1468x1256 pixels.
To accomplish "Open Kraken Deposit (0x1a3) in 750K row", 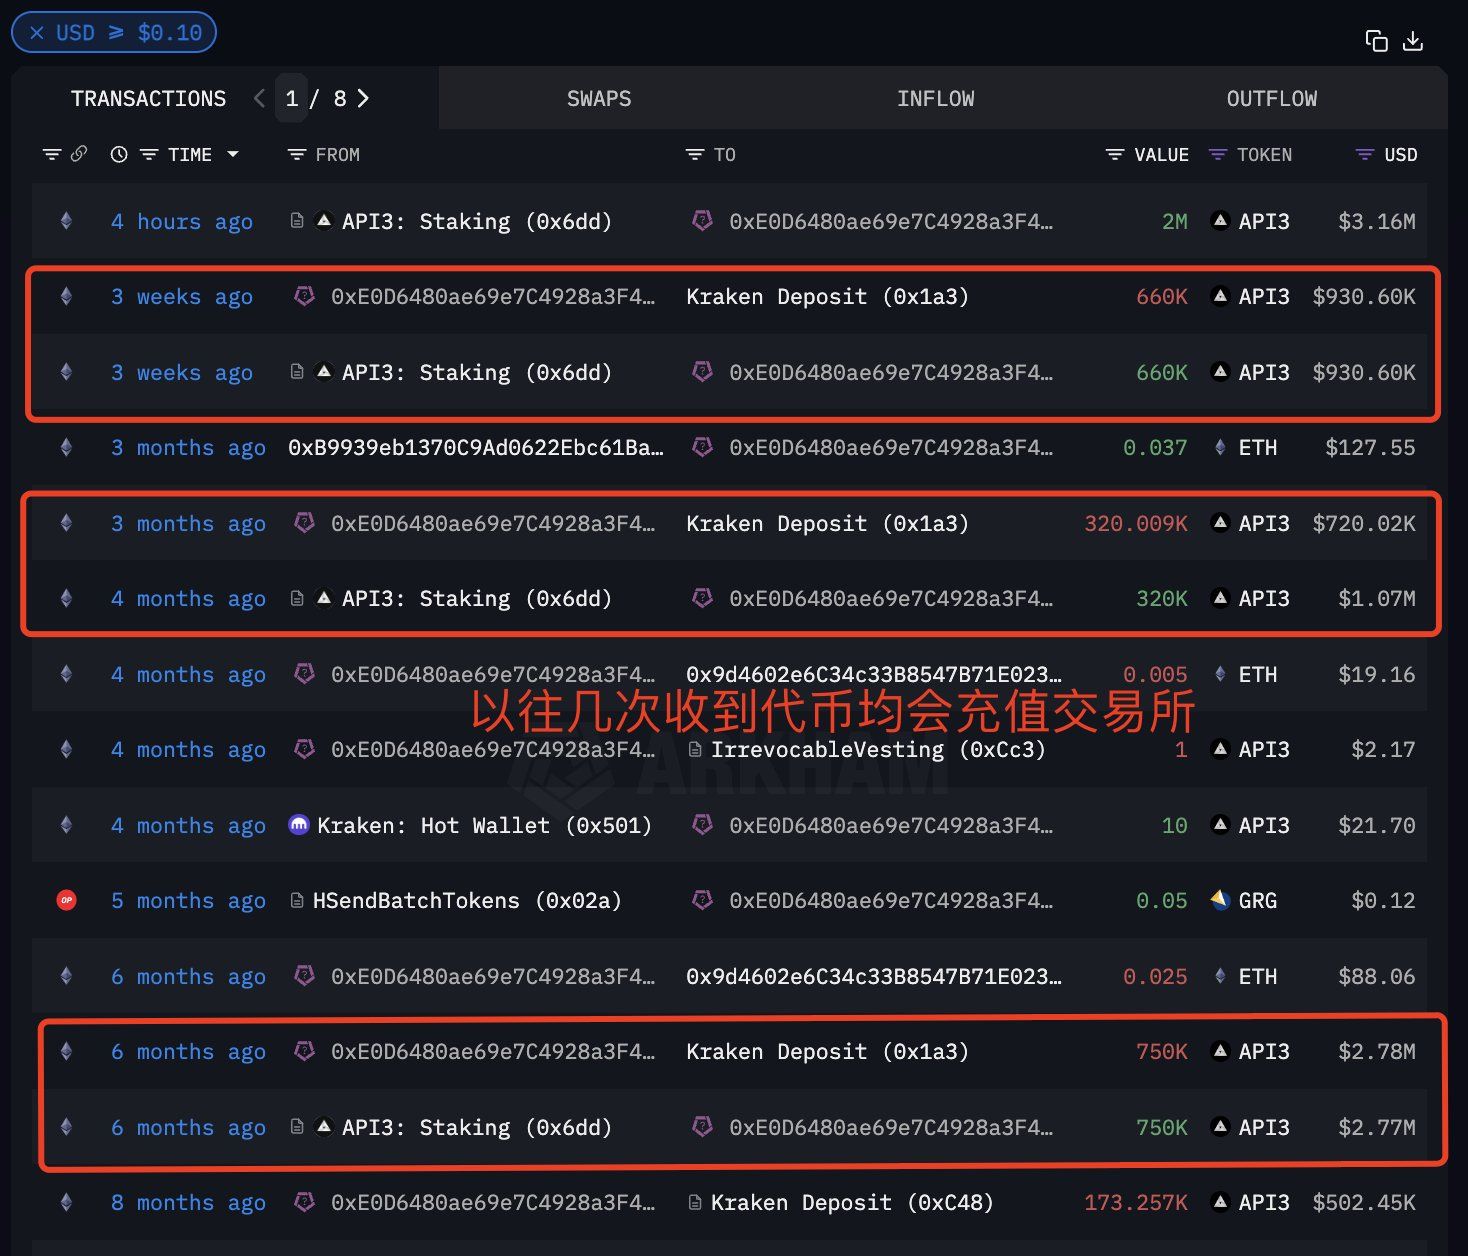I will coord(827,1052).
